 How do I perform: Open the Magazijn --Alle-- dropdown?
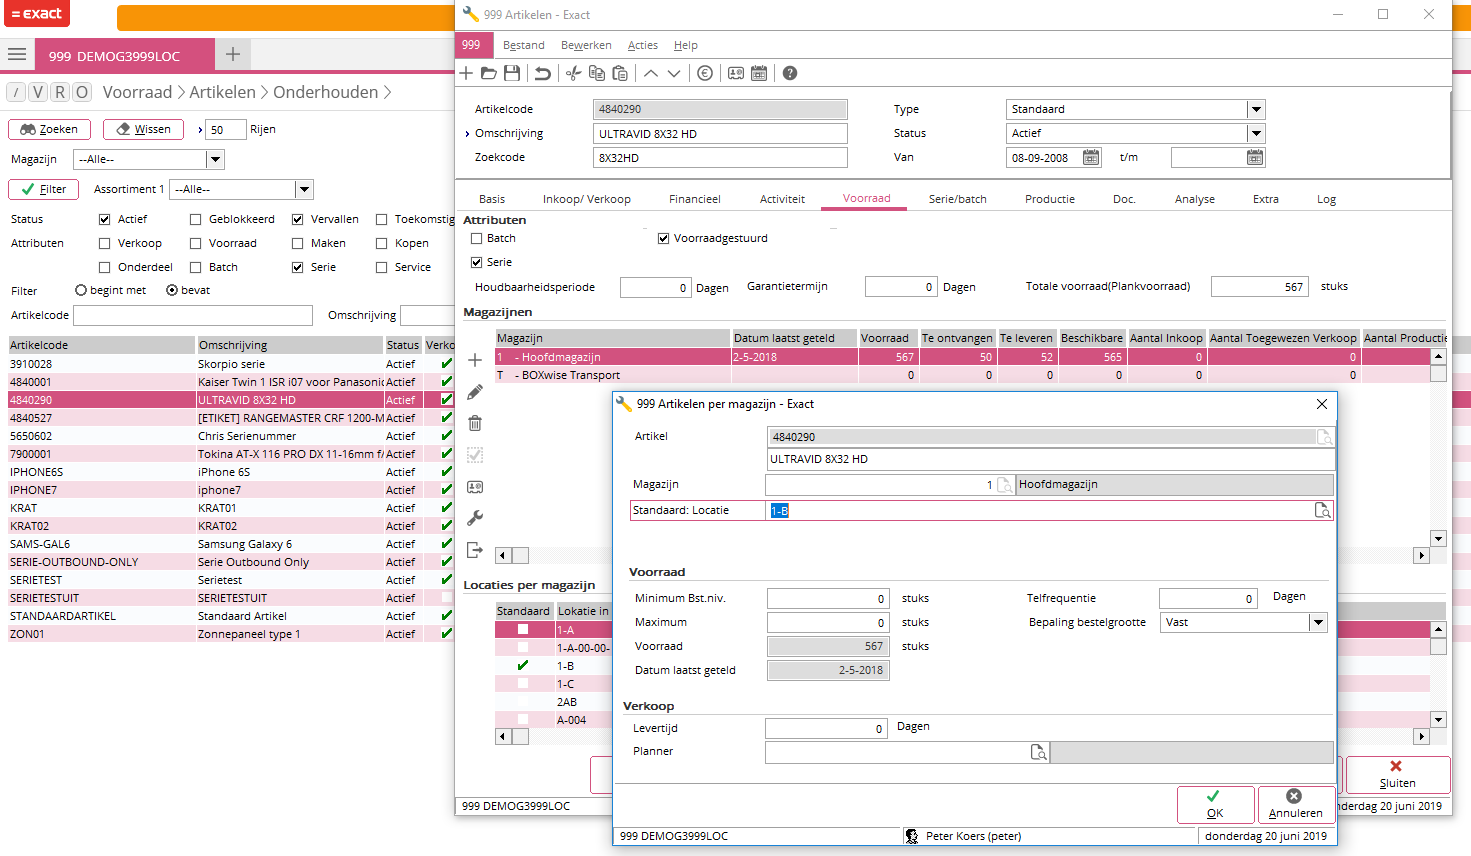point(214,159)
